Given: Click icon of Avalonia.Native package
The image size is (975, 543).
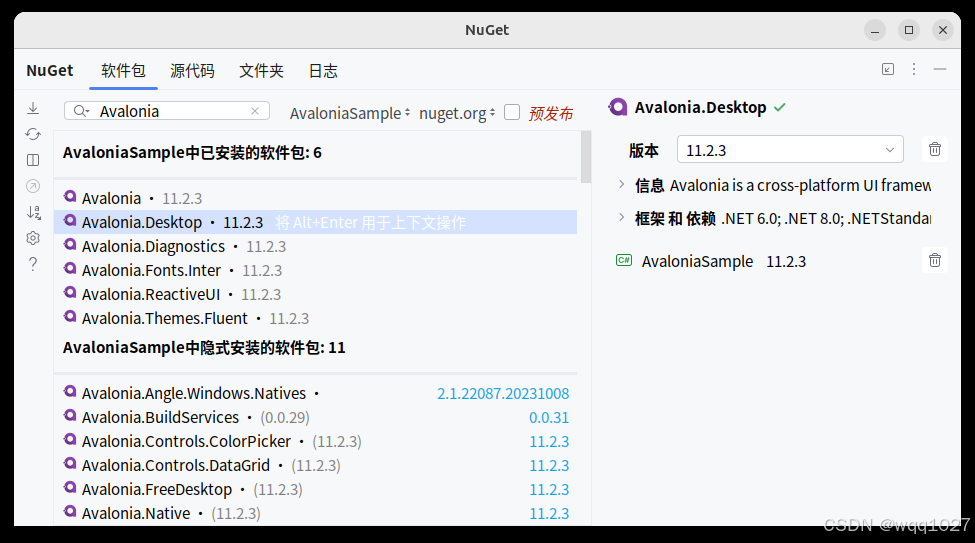Looking at the screenshot, I should coord(70,511).
